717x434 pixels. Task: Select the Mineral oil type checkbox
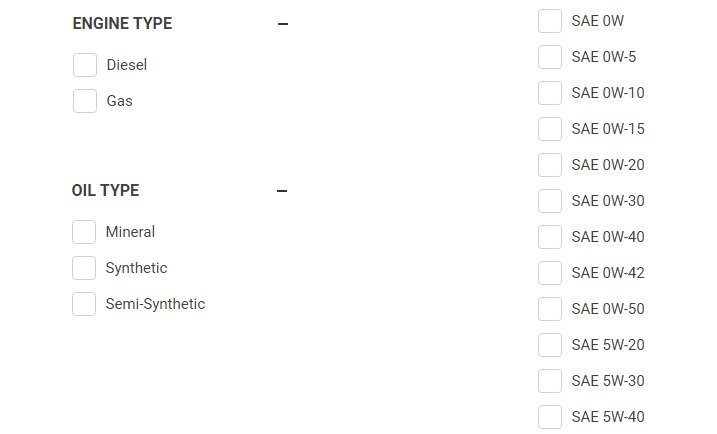click(x=84, y=232)
